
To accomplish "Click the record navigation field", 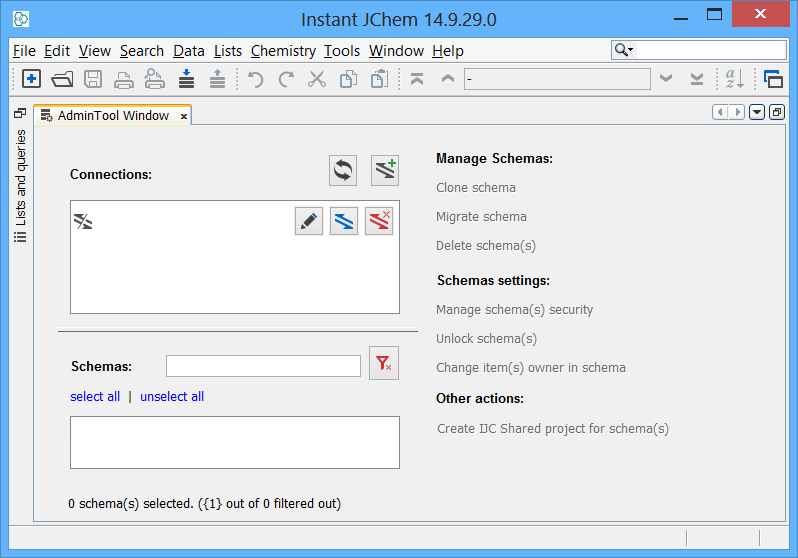I will pyautogui.click(x=557, y=79).
